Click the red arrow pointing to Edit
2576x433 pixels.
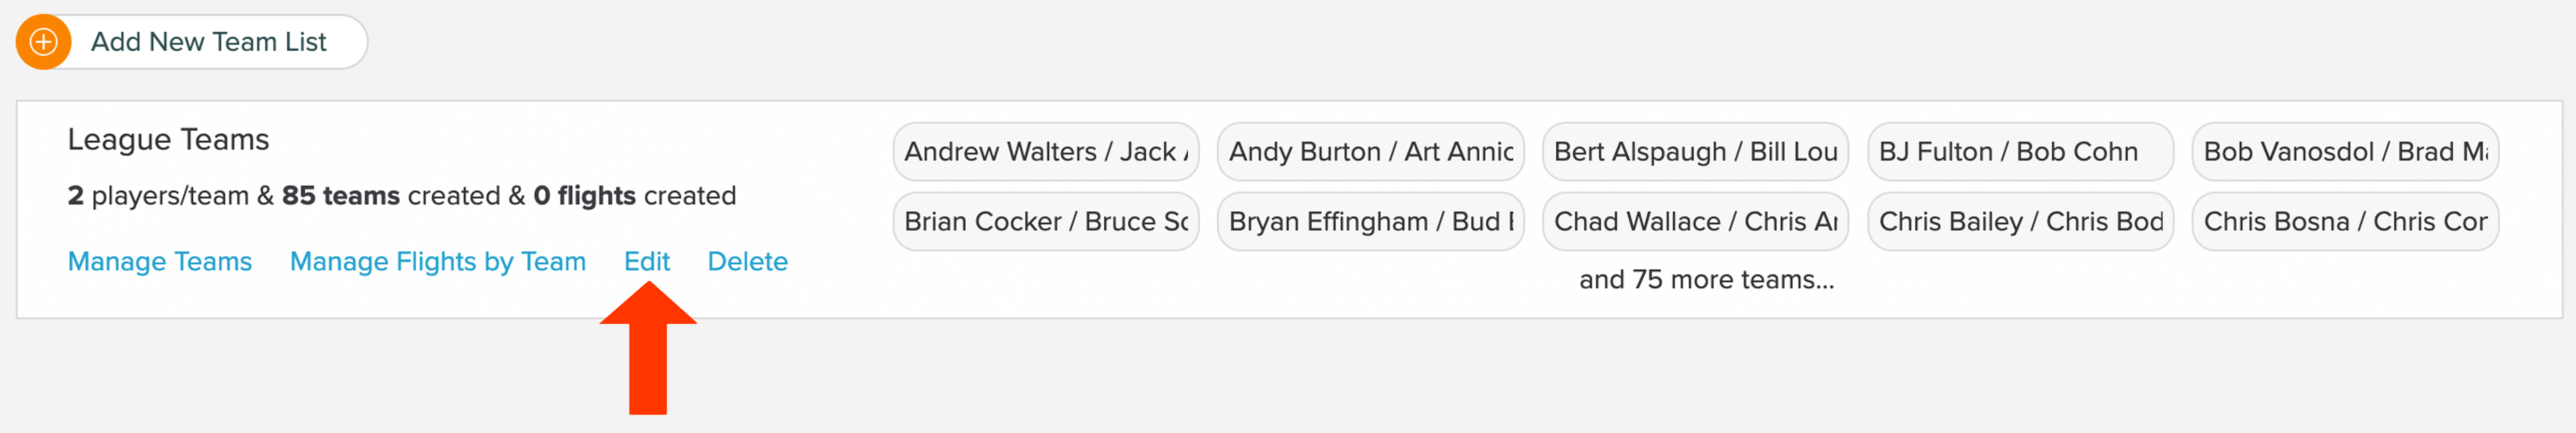click(648, 347)
